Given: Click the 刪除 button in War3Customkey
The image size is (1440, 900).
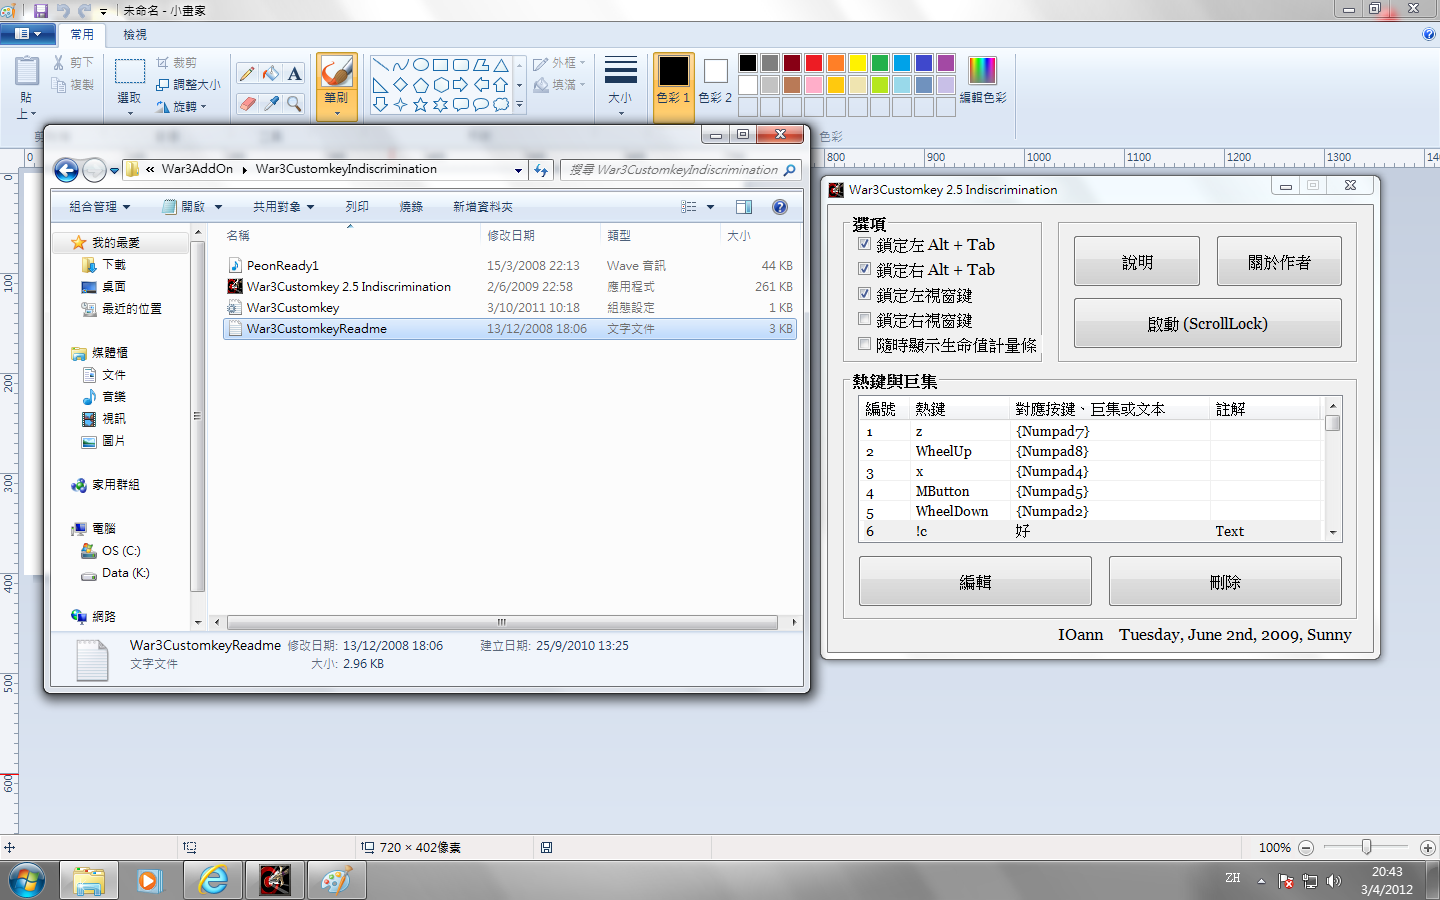Looking at the screenshot, I should point(1225,581).
